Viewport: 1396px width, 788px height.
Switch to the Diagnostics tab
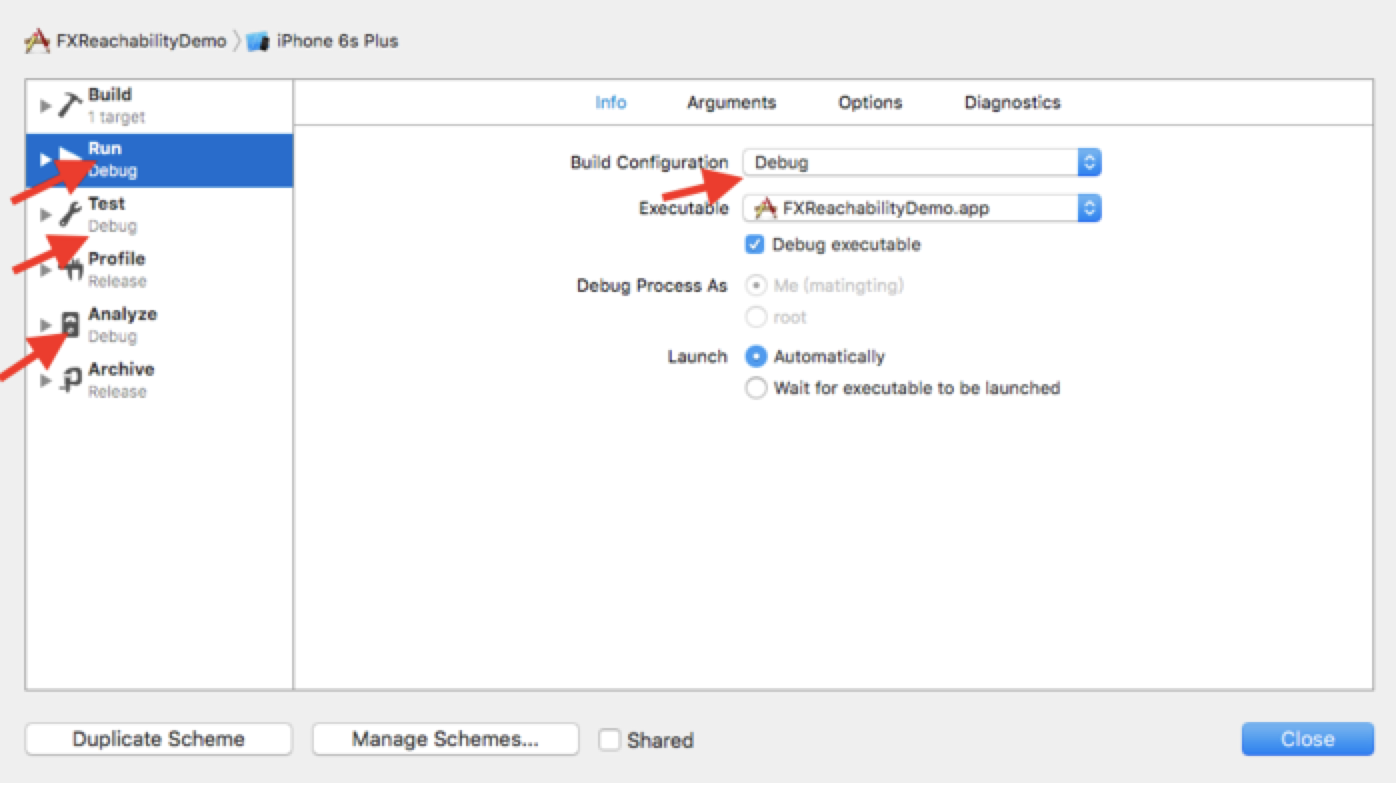point(1012,102)
